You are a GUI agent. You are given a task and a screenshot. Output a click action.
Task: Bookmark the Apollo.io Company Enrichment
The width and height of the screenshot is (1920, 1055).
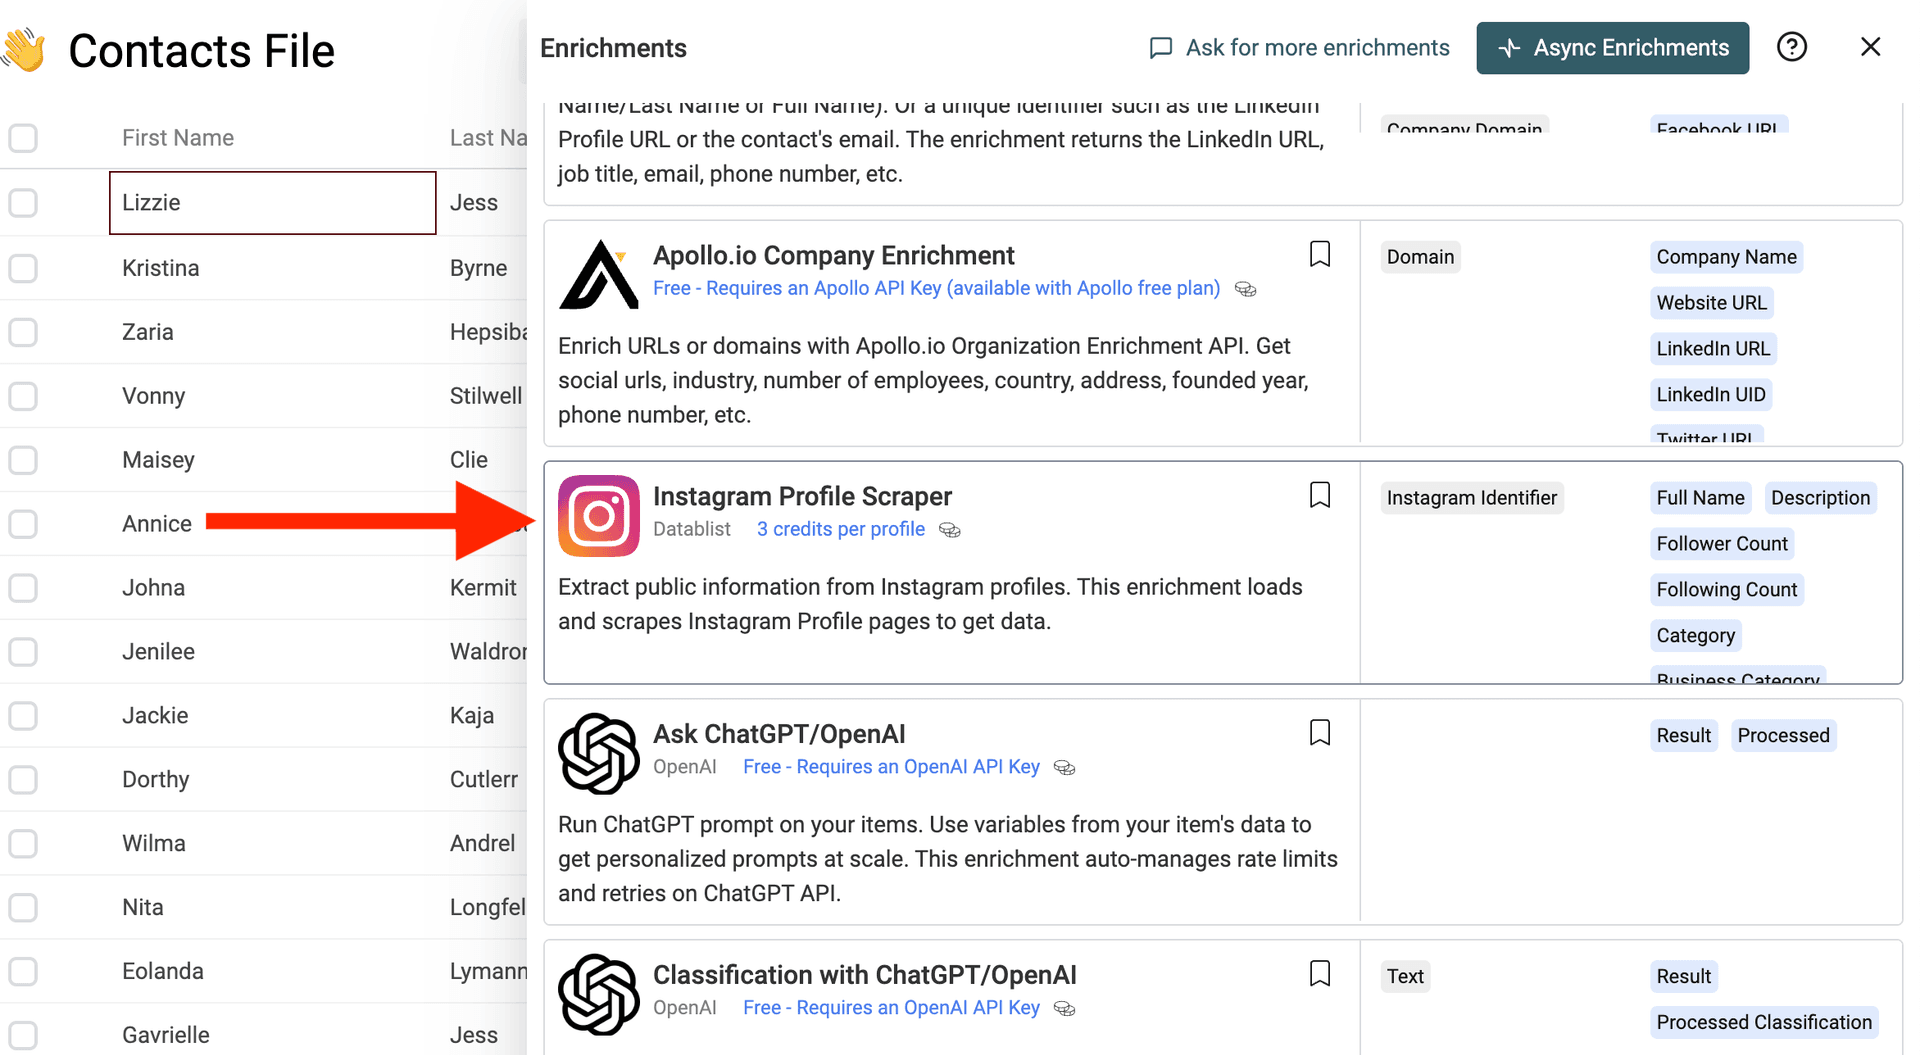click(1319, 253)
